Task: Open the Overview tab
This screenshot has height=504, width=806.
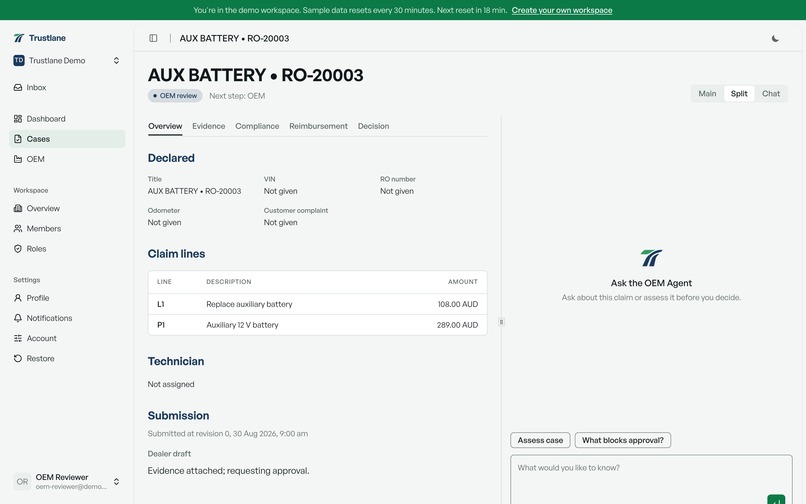Action: (x=165, y=126)
